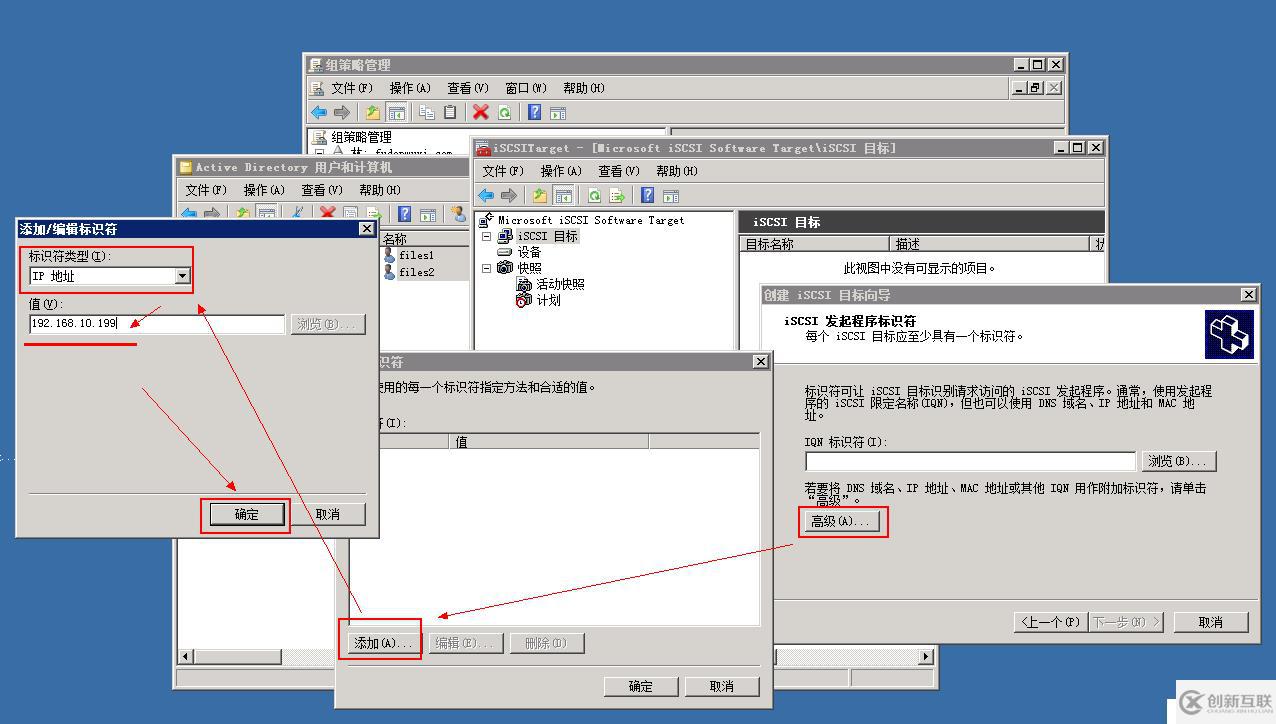Open 帮助(H) menu in iSCSITarget window

tap(677, 171)
